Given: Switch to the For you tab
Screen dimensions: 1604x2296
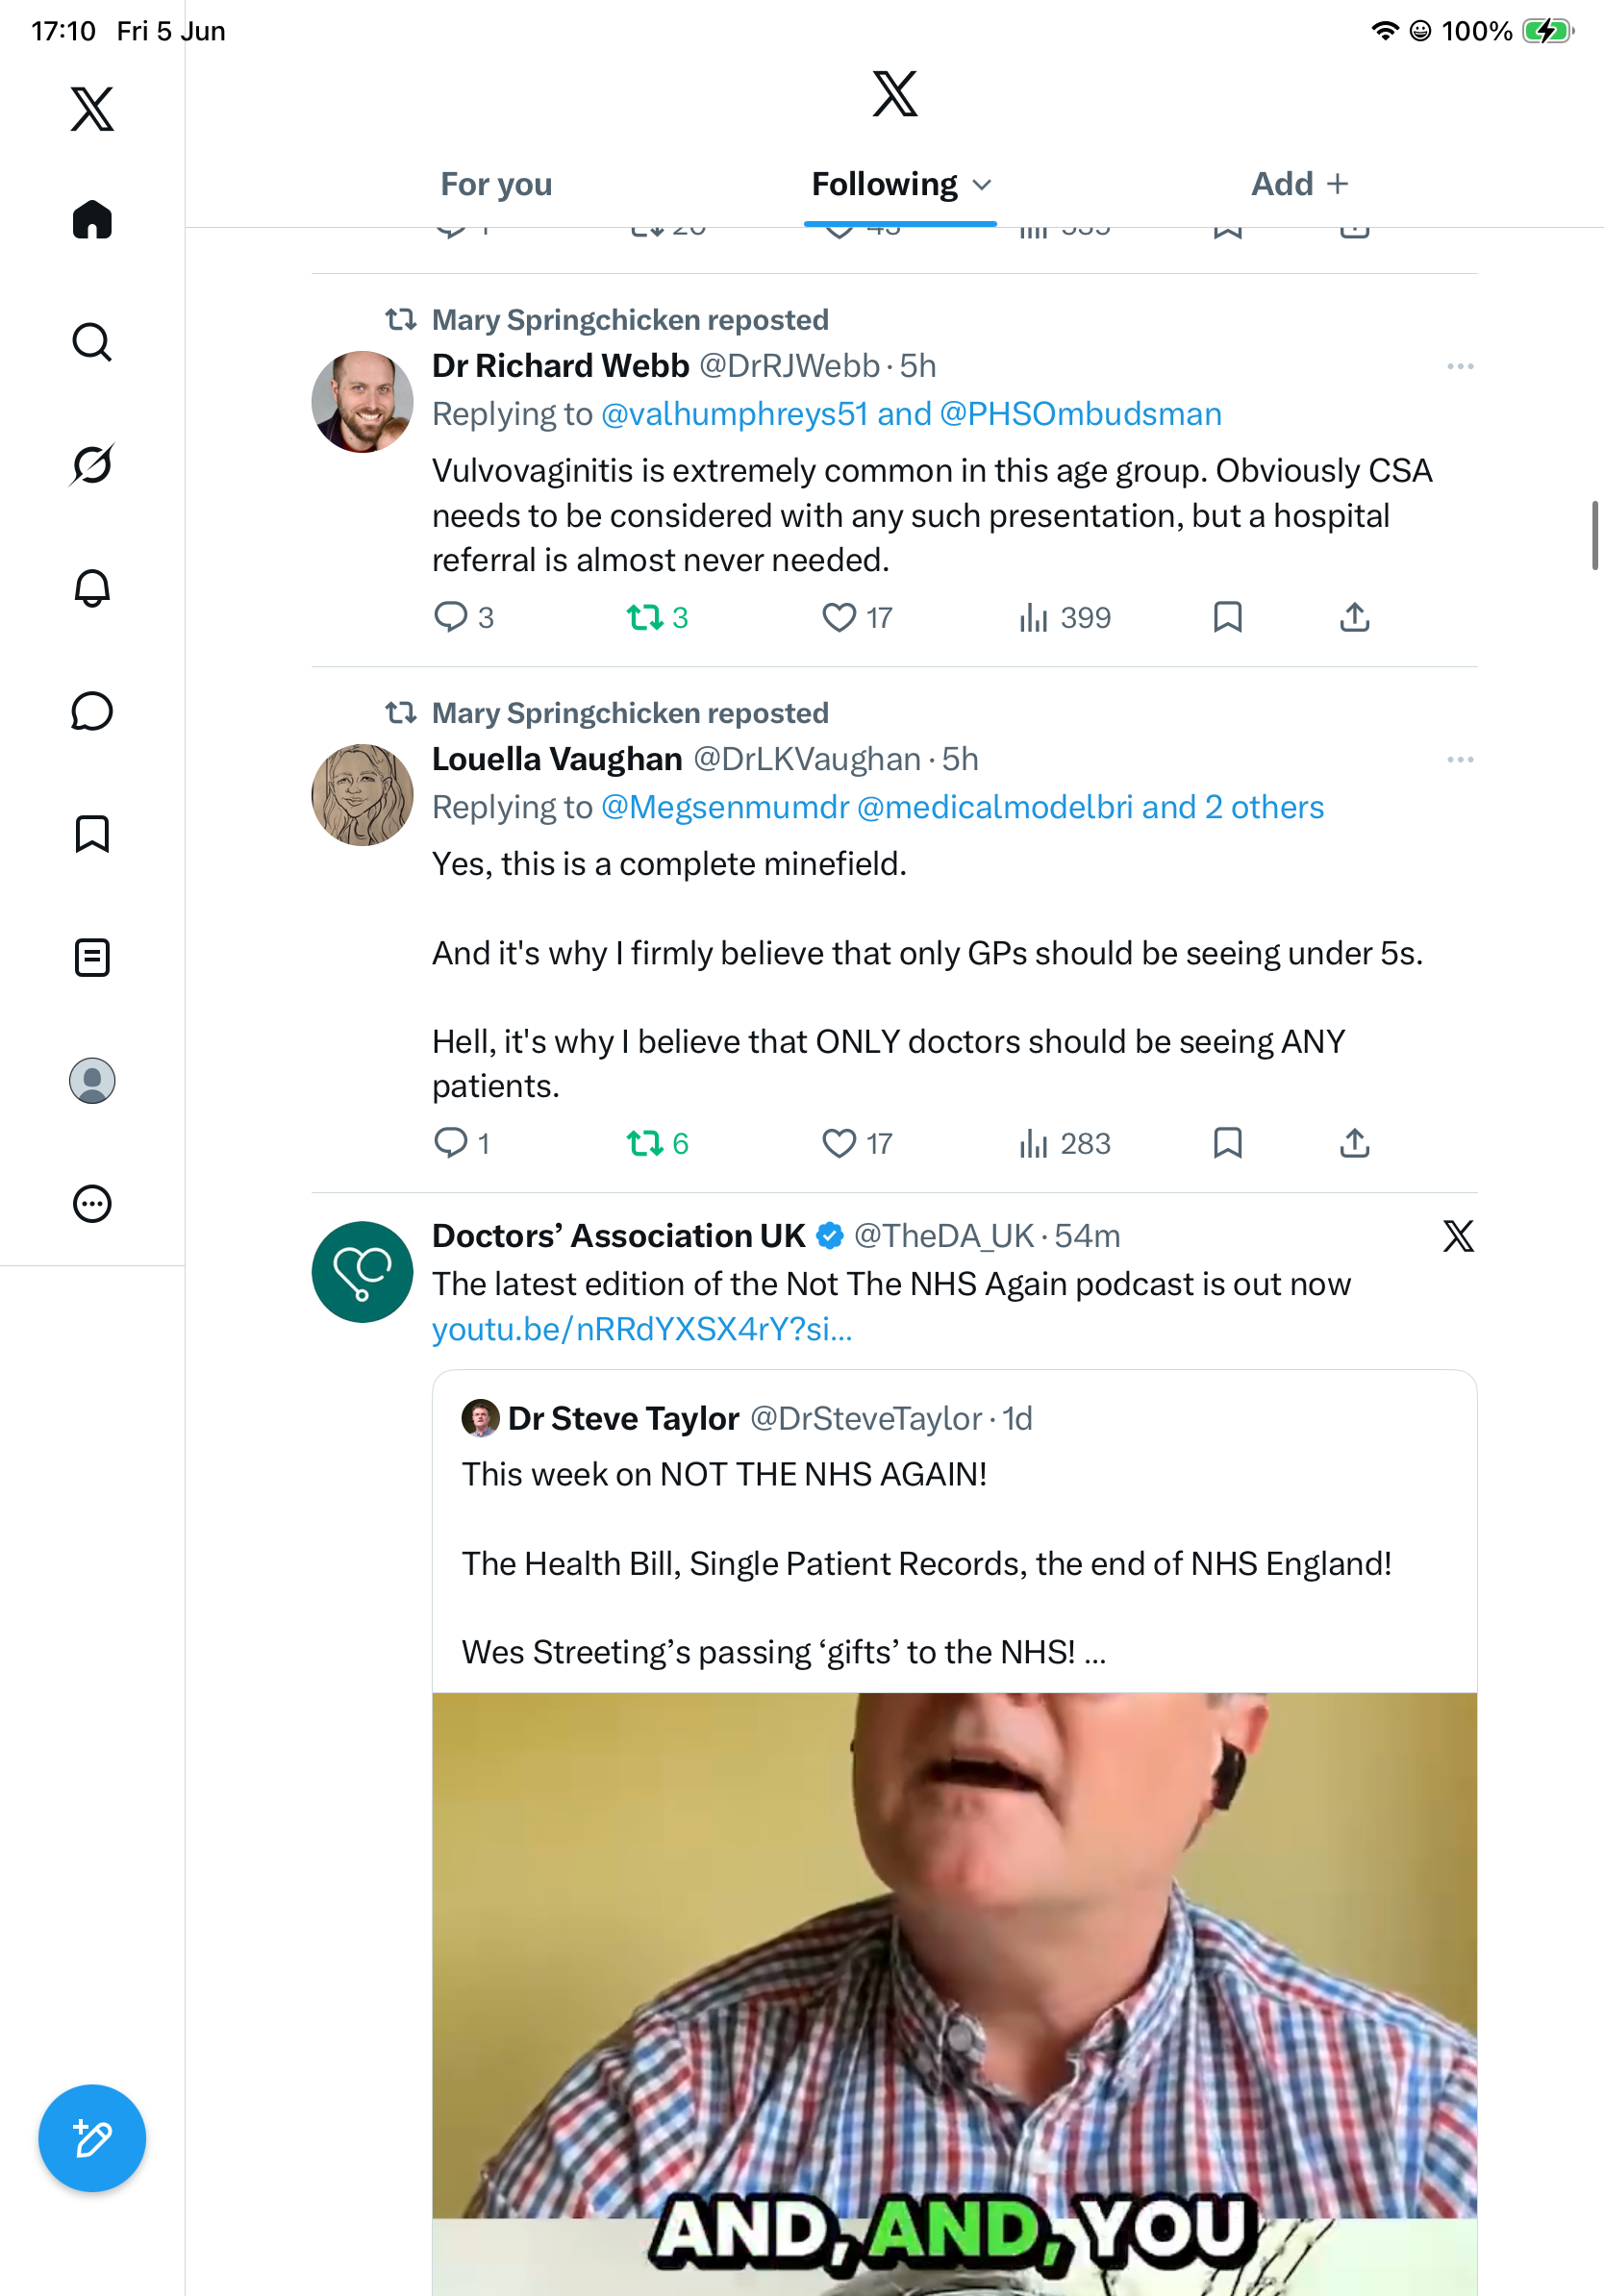Looking at the screenshot, I should 496,185.
